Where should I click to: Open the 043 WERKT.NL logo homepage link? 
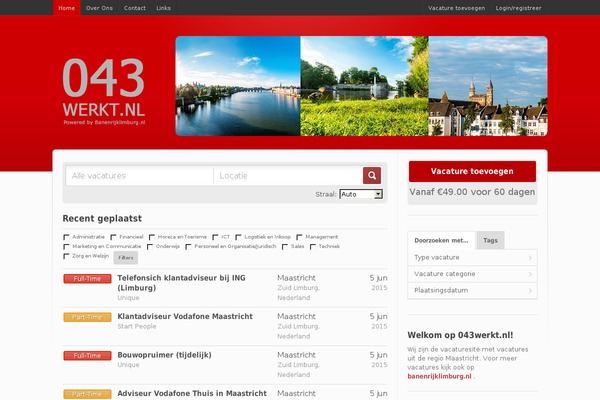pos(104,92)
